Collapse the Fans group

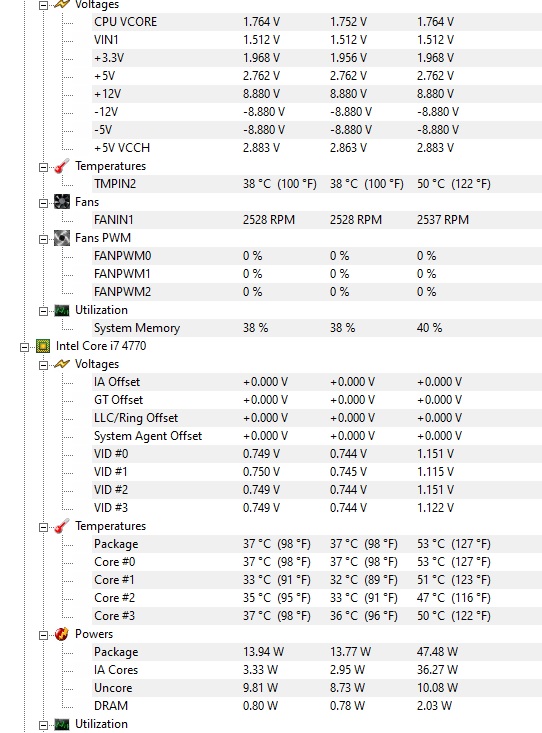43,203
